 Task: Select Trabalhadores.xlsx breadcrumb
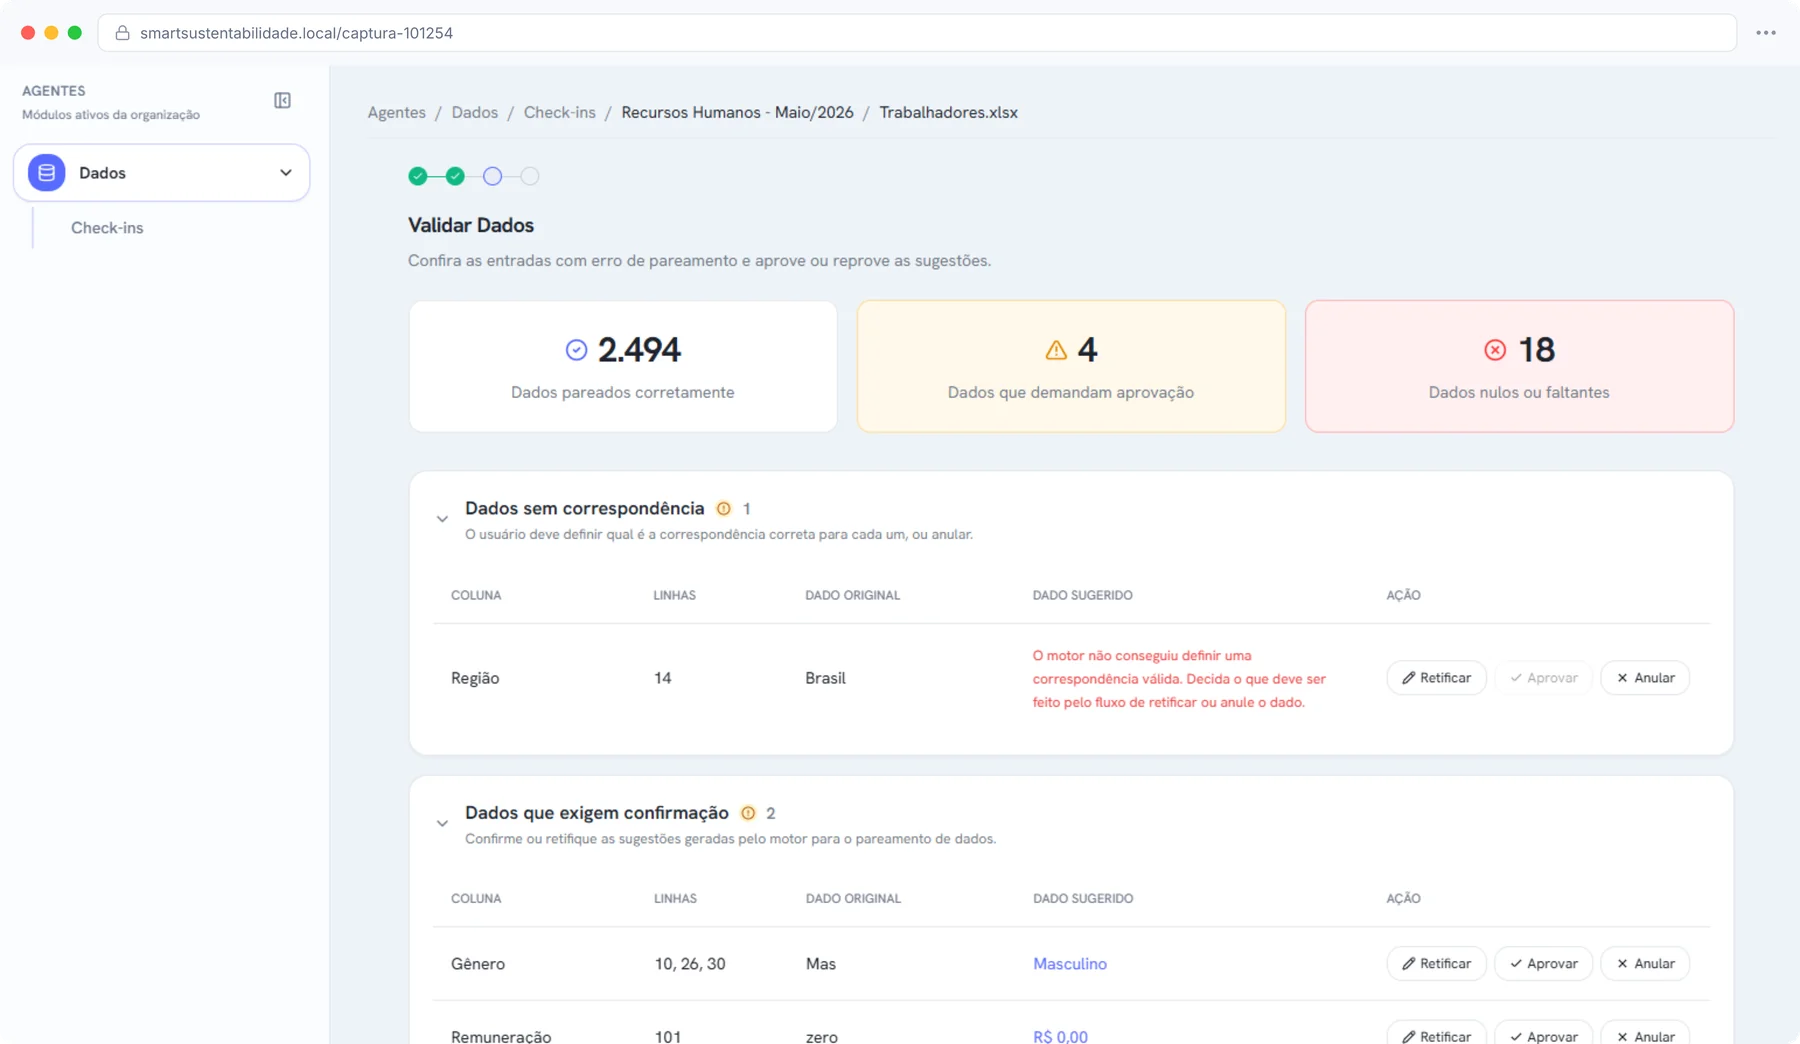[948, 112]
